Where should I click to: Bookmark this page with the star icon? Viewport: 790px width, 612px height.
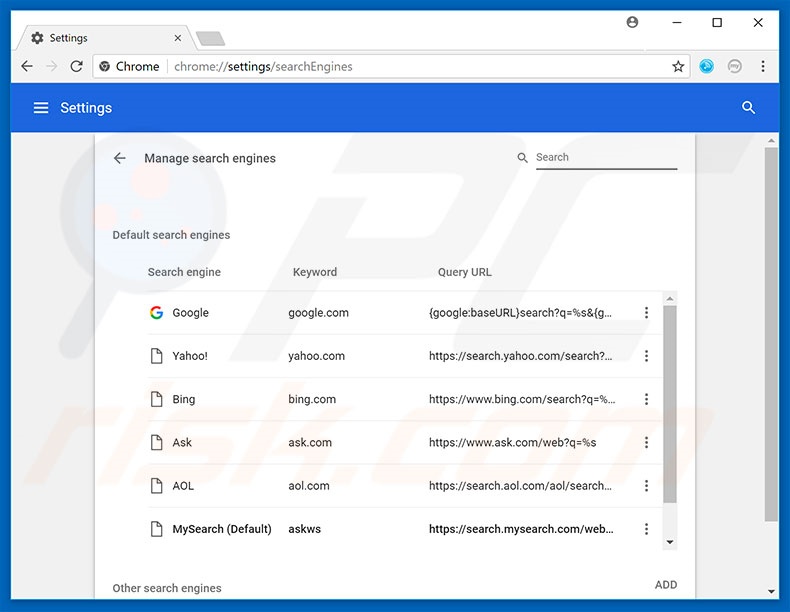coord(678,66)
